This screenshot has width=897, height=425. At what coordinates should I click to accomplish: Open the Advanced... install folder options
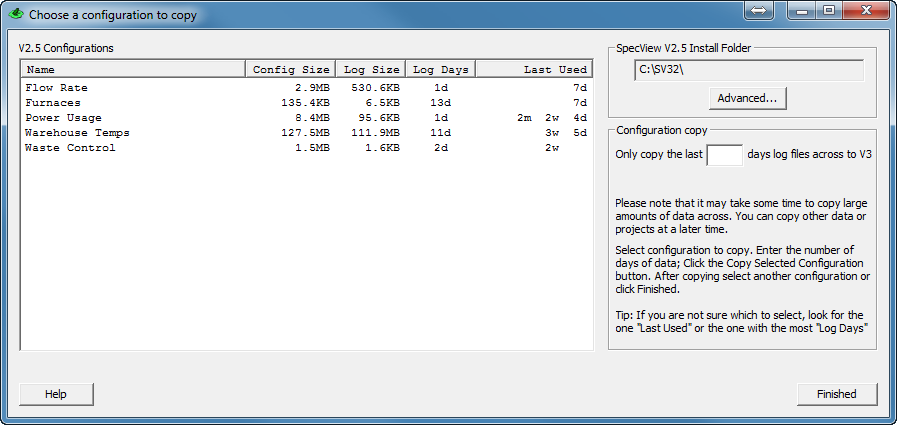coord(746,98)
